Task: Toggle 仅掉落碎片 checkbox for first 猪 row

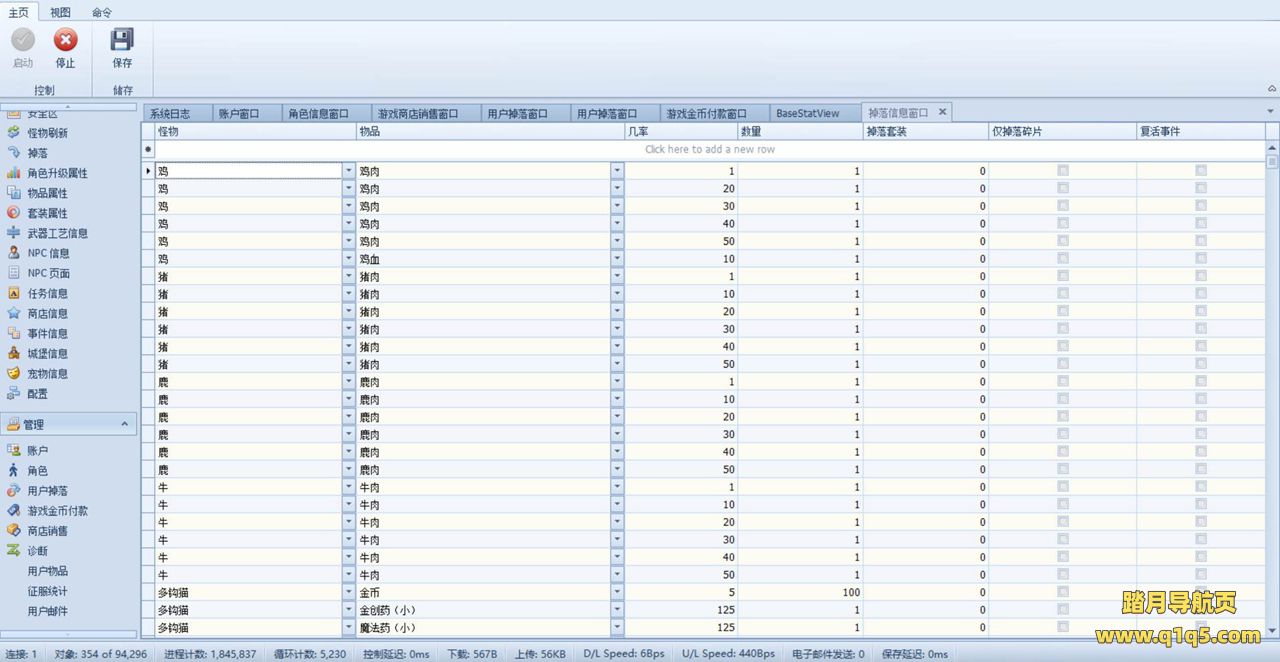Action: coord(1062,276)
